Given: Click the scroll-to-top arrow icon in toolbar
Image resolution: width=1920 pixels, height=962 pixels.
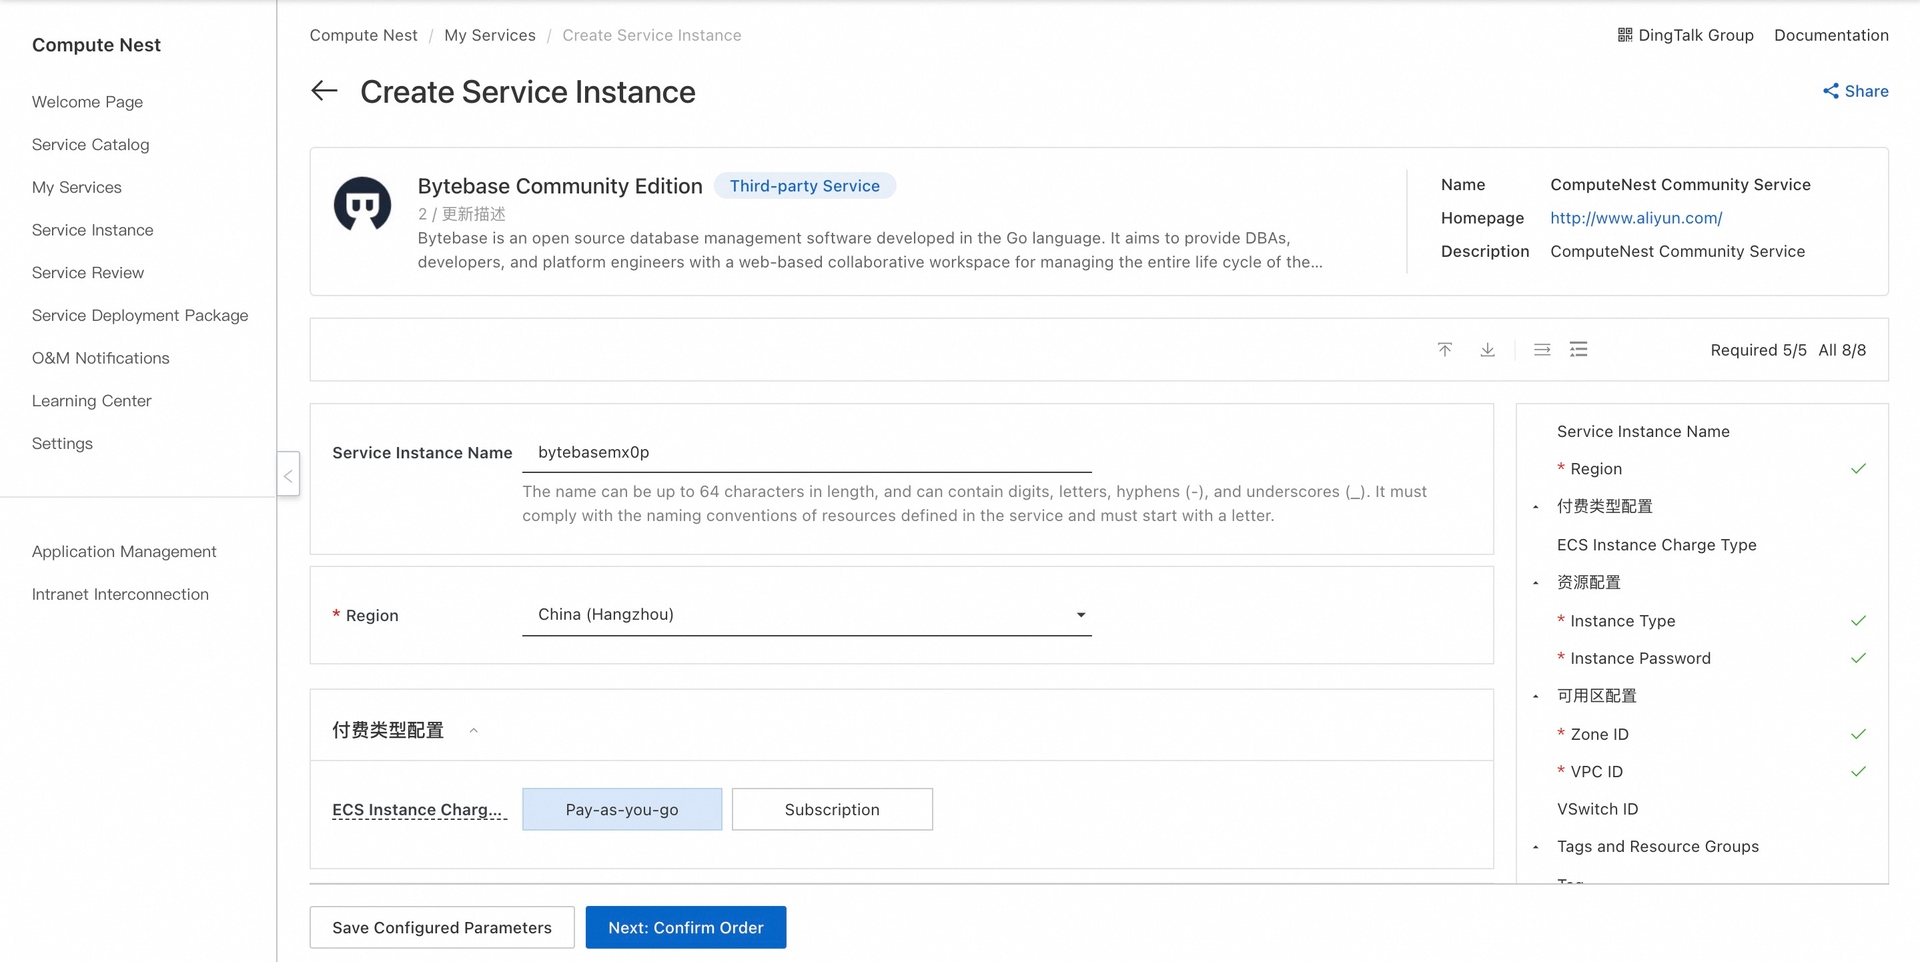Looking at the screenshot, I should [1444, 349].
